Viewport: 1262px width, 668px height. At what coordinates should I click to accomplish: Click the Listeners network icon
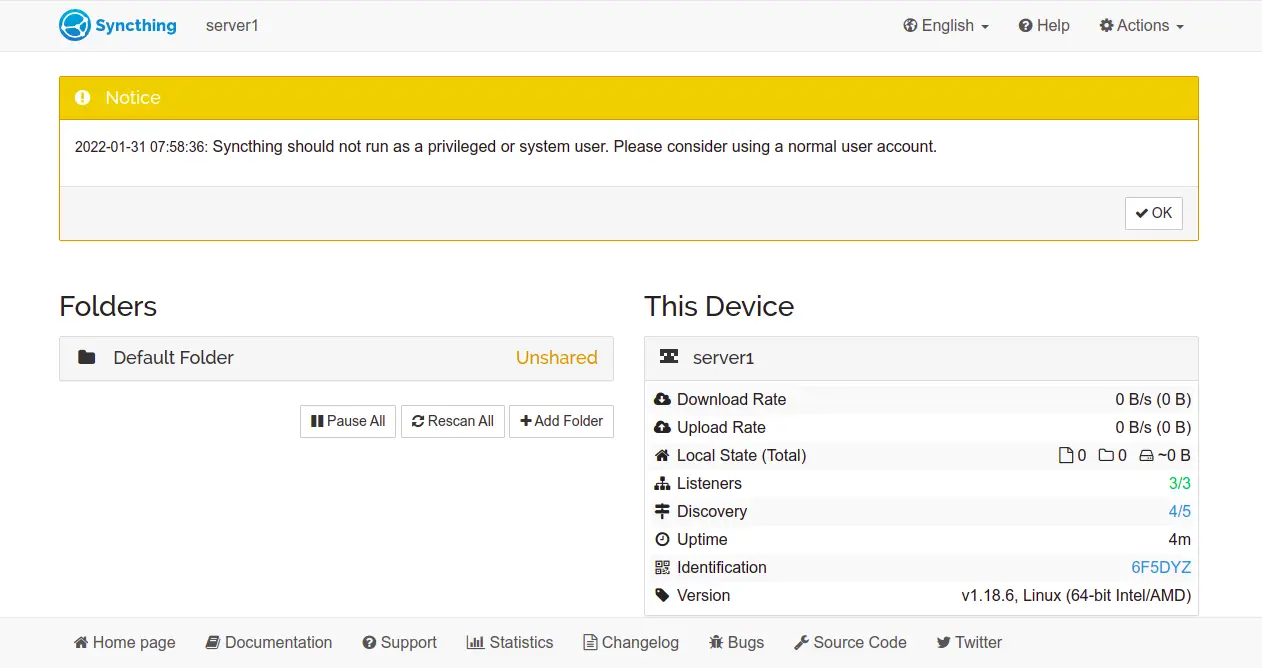pyautogui.click(x=662, y=483)
